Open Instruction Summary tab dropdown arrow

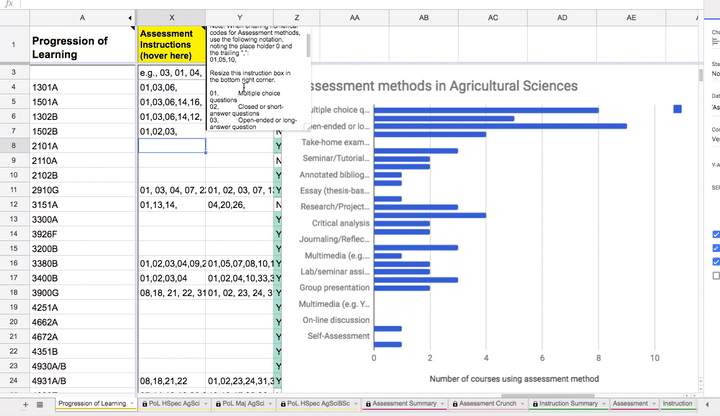[603, 404]
